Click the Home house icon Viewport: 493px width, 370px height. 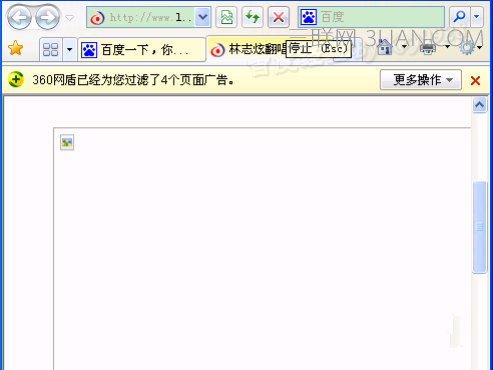coord(385,47)
